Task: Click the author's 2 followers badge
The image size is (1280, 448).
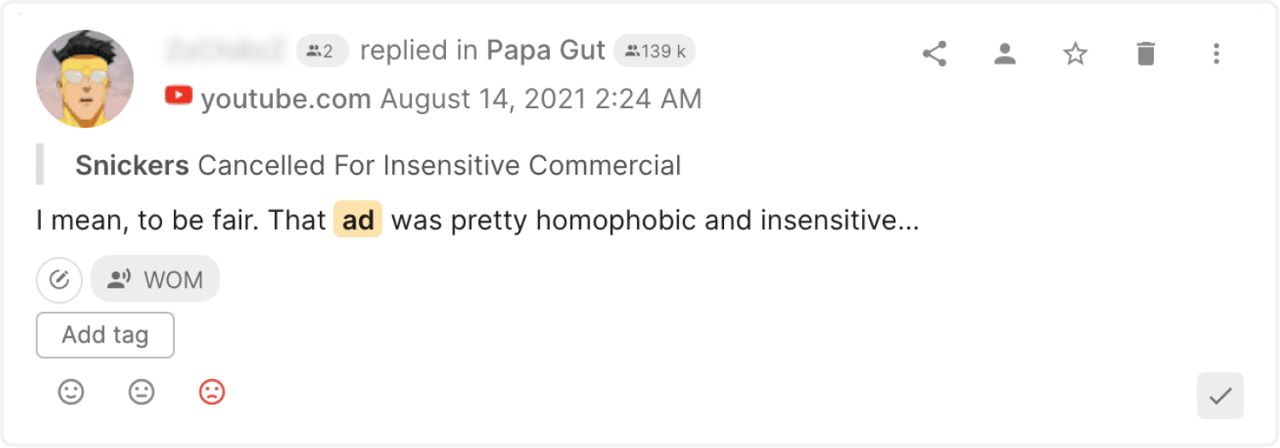Action: coord(322,50)
